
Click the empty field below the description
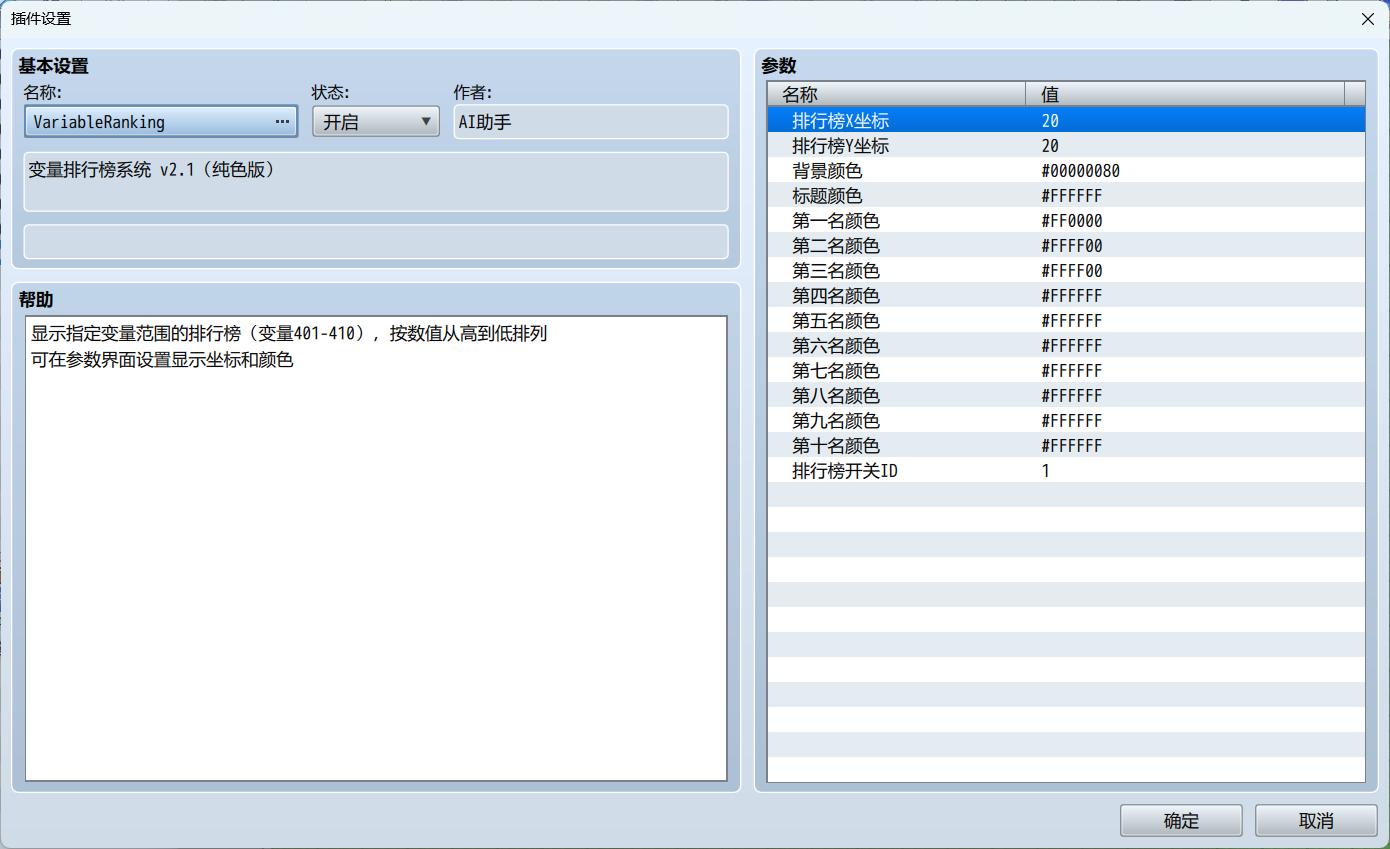tap(376, 242)
